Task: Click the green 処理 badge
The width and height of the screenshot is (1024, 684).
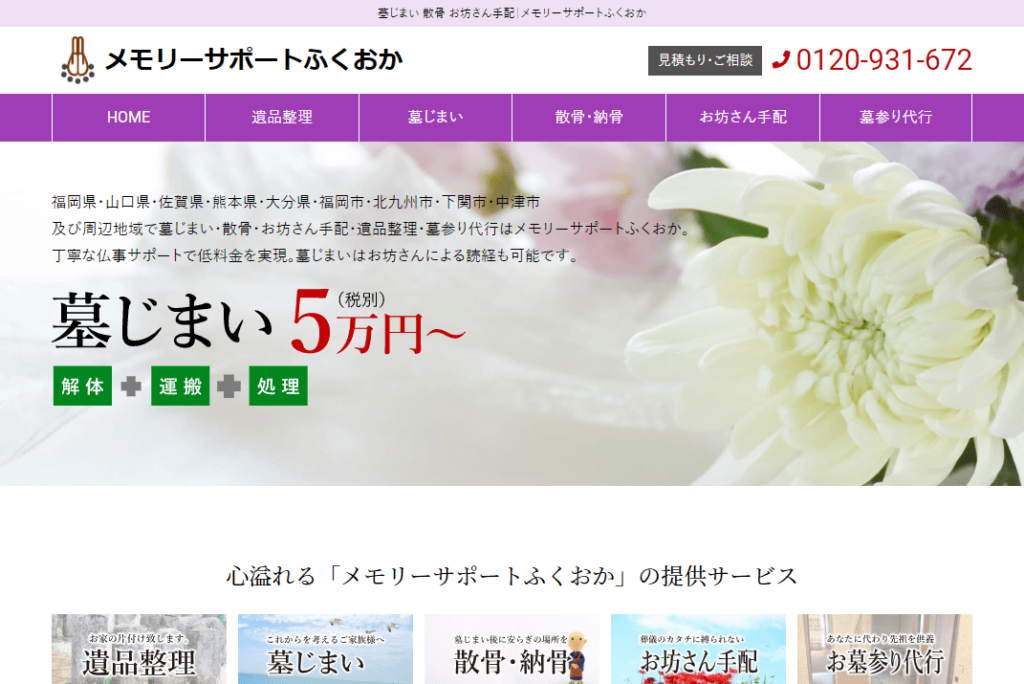Action: pos(277,385)
